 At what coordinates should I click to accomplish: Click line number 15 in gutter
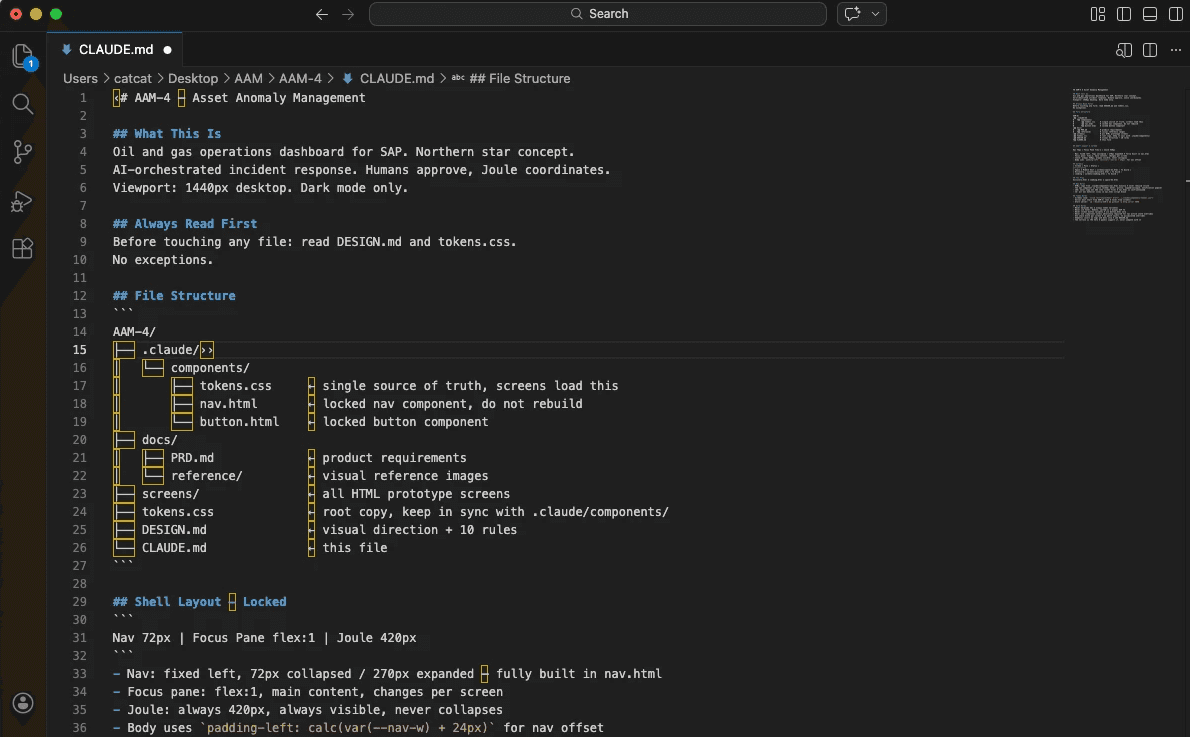pos(80,350)
